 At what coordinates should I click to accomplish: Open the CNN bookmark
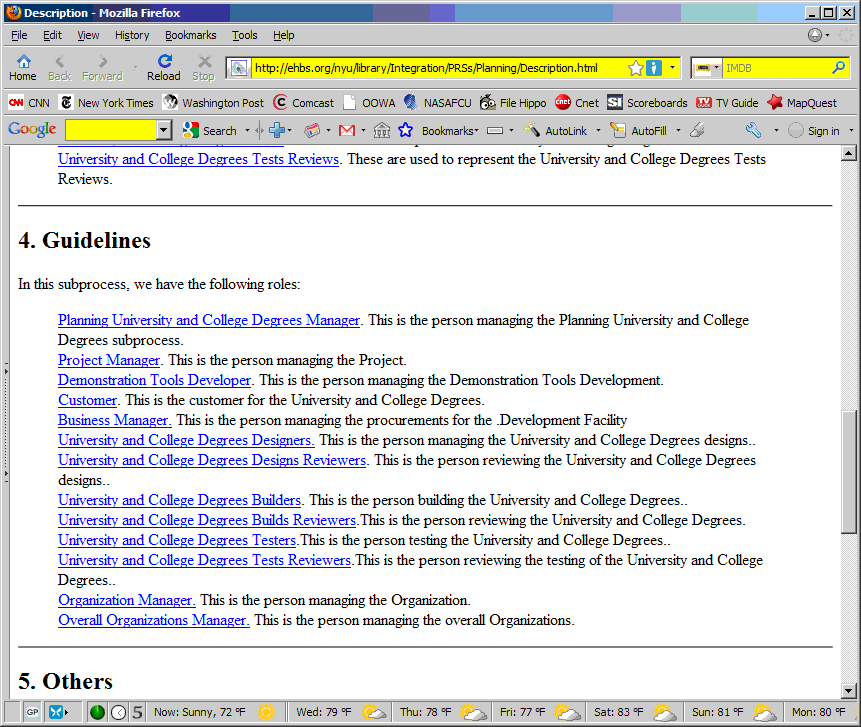coord(29,103)
